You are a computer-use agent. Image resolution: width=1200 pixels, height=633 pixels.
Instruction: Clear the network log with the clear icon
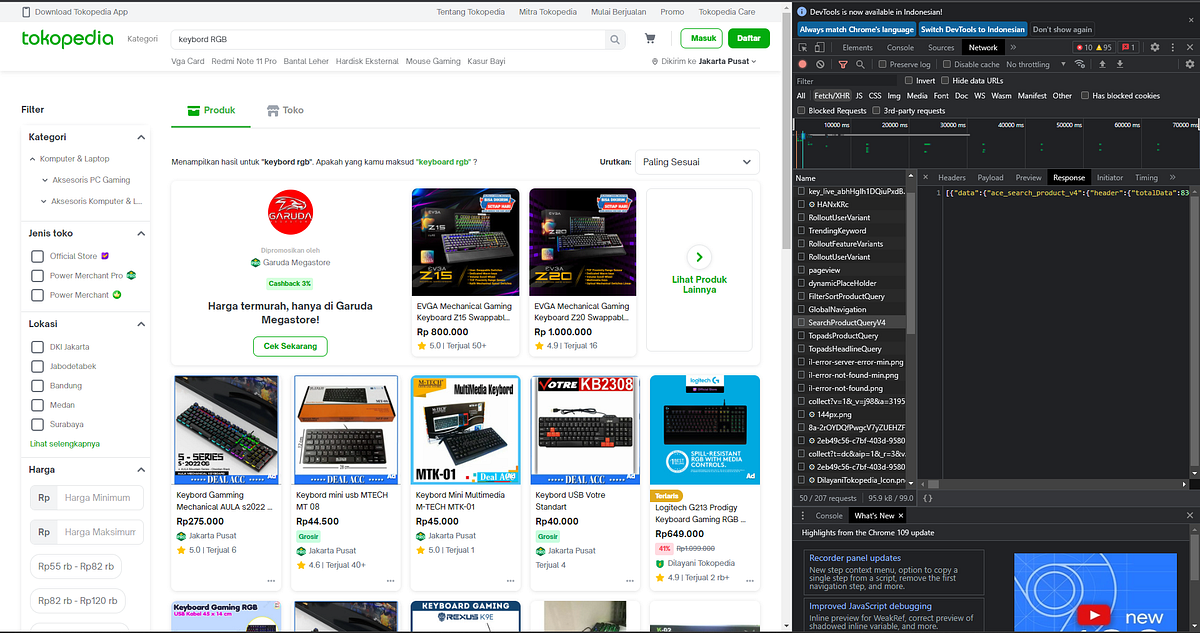pyautogui.click(x=821, y=63)
